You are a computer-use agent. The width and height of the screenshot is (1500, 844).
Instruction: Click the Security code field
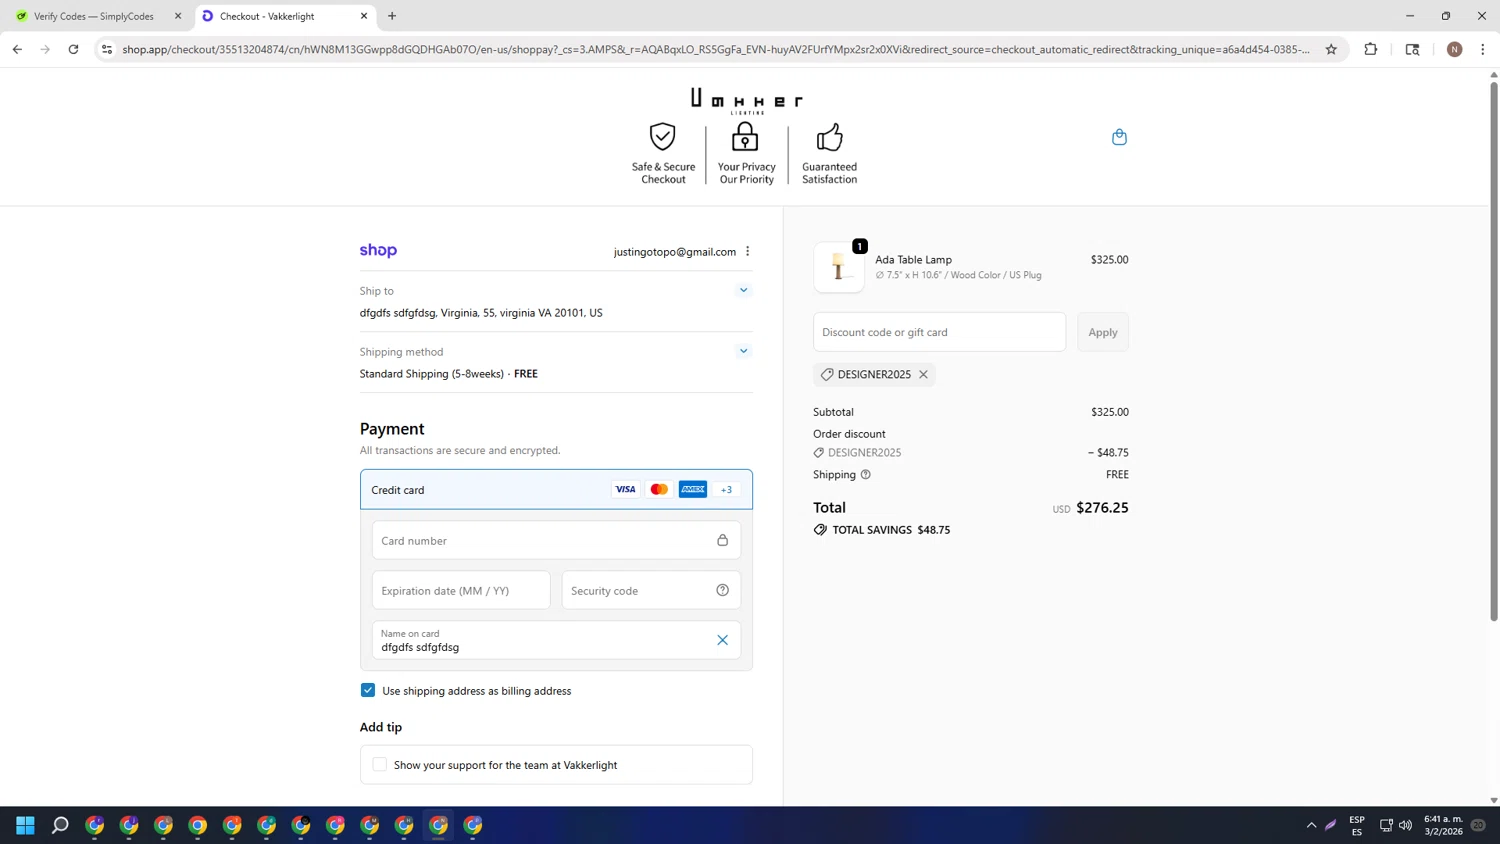tap(651, 590)
